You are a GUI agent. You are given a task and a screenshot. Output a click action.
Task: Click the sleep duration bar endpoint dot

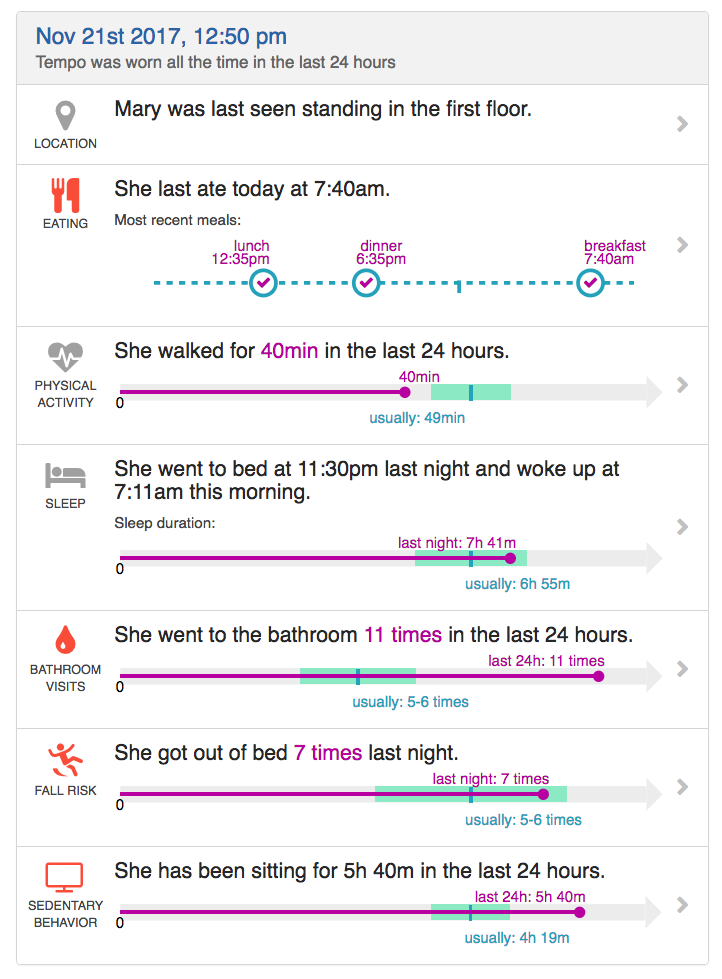point(510,558)
